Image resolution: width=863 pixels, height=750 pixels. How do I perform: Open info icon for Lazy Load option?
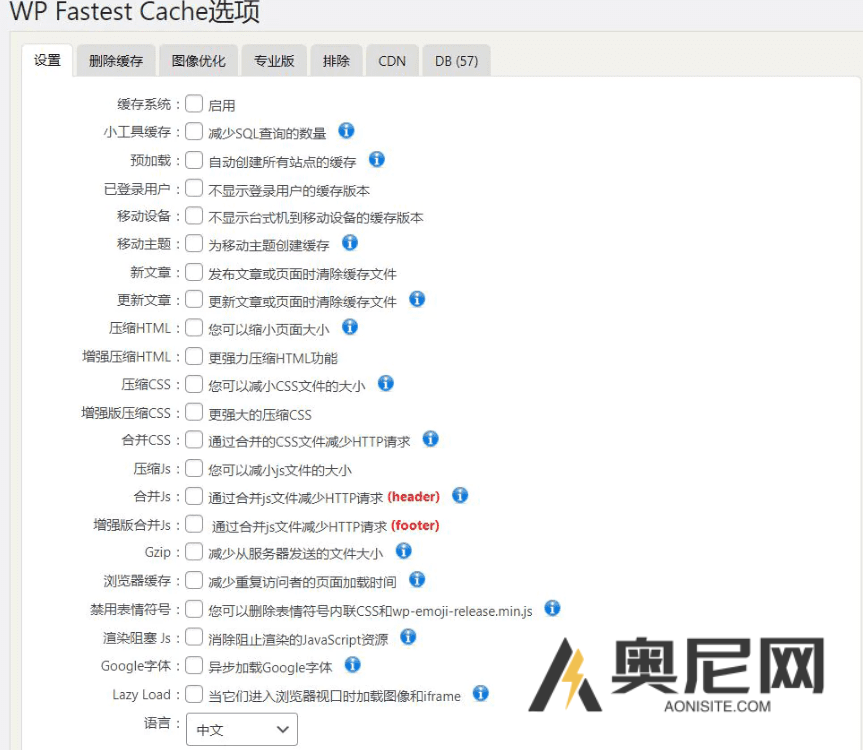point(480,693)
